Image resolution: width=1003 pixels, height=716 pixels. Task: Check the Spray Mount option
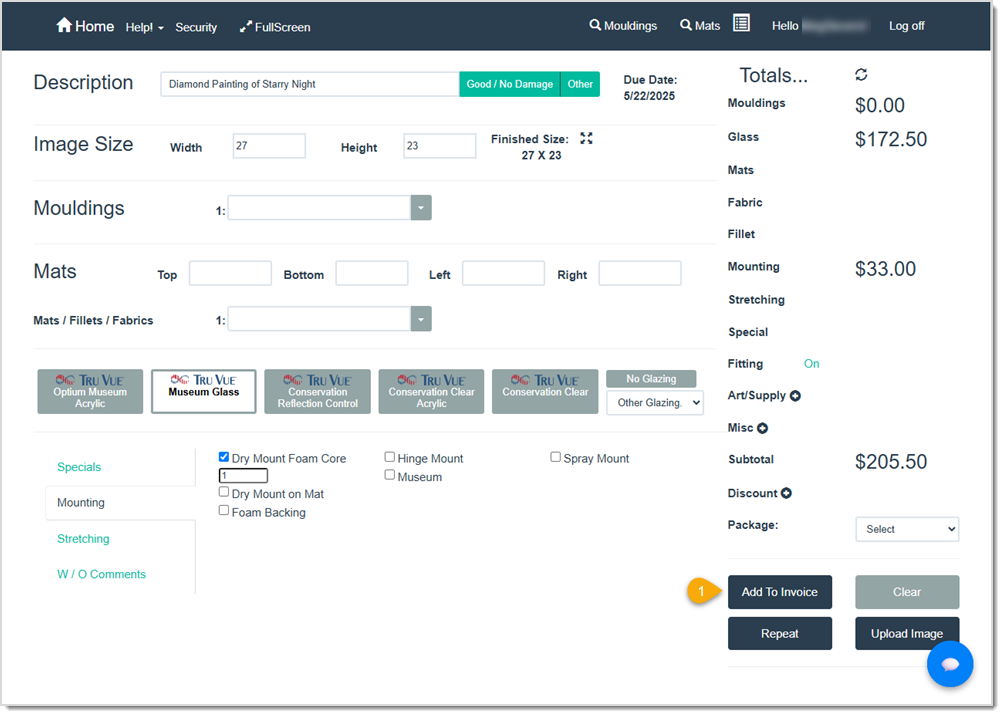[x=555, y=456]
